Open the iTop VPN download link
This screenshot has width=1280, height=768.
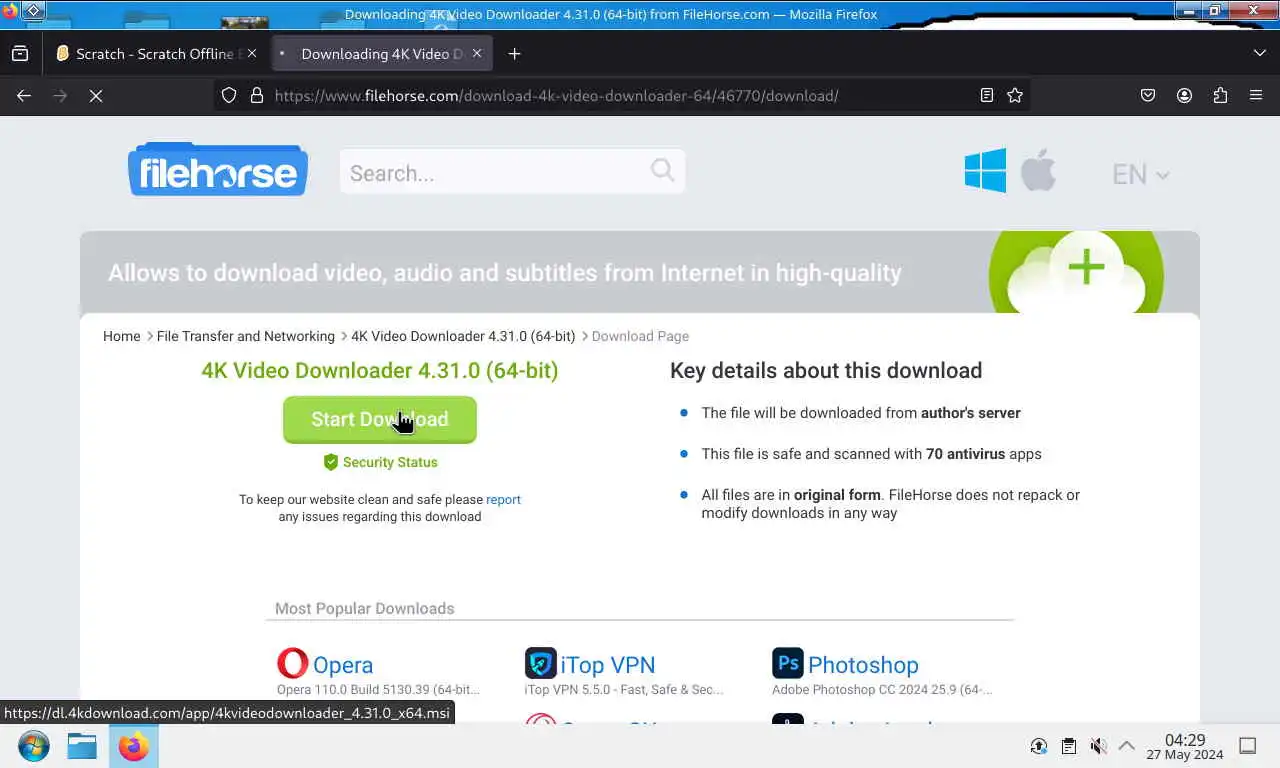click(608, 665)
